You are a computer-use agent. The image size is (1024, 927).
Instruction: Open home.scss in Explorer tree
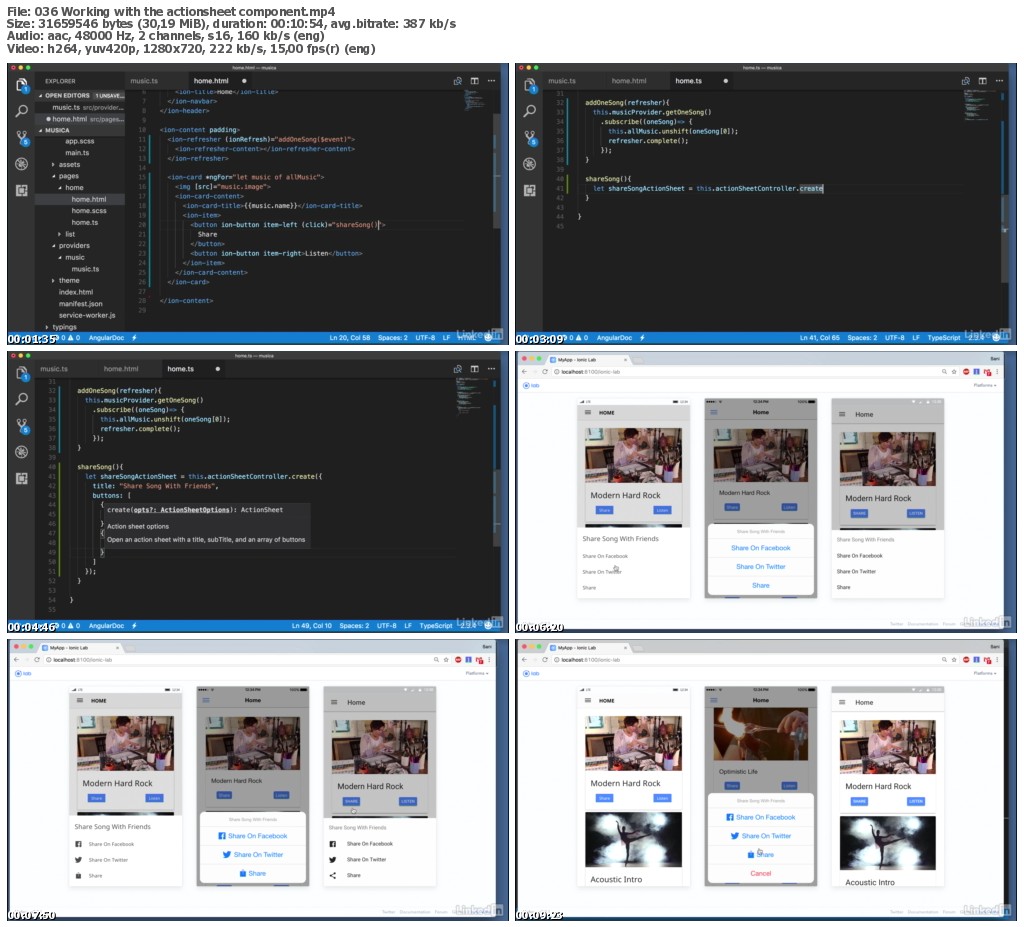pos(89,211)
